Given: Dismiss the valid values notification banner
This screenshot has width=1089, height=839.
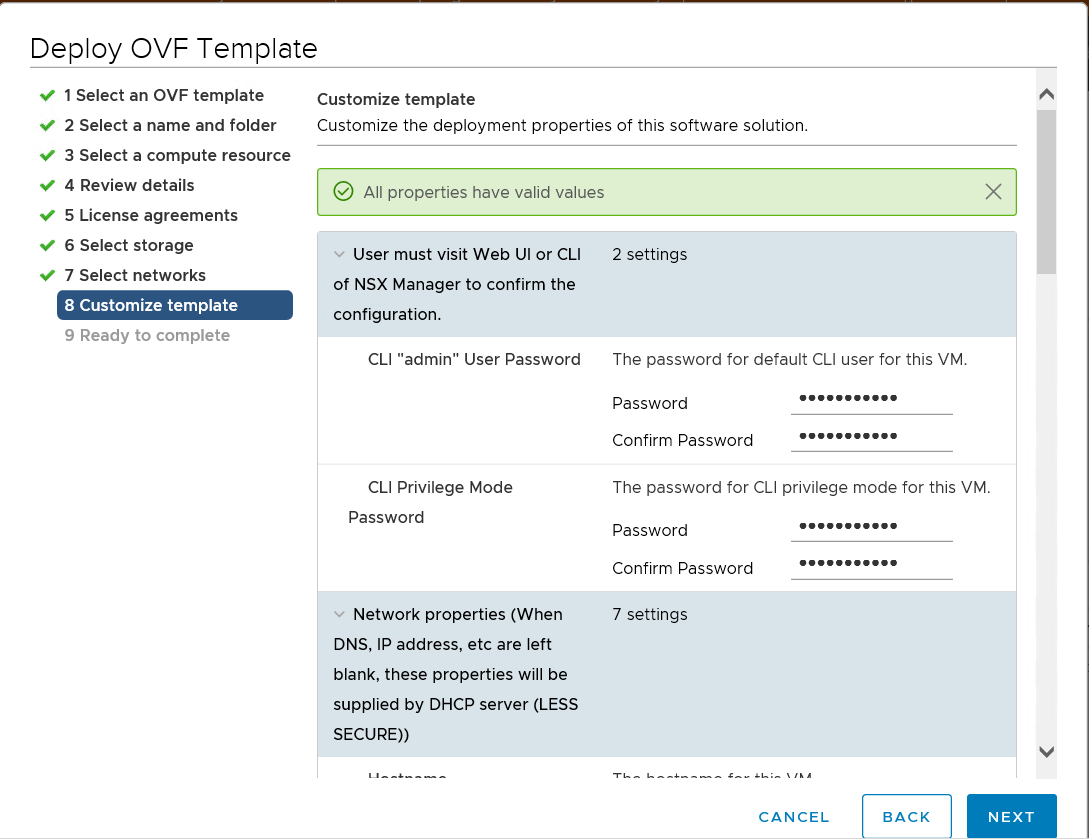Looking at the screenshot, I should (x=993, y=192).
